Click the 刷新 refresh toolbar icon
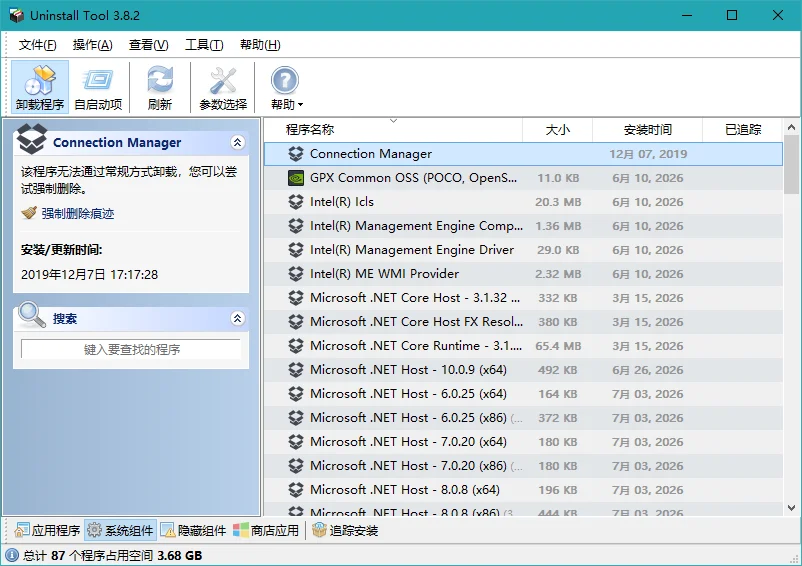 pyautogui.click(x=160, y=86)
